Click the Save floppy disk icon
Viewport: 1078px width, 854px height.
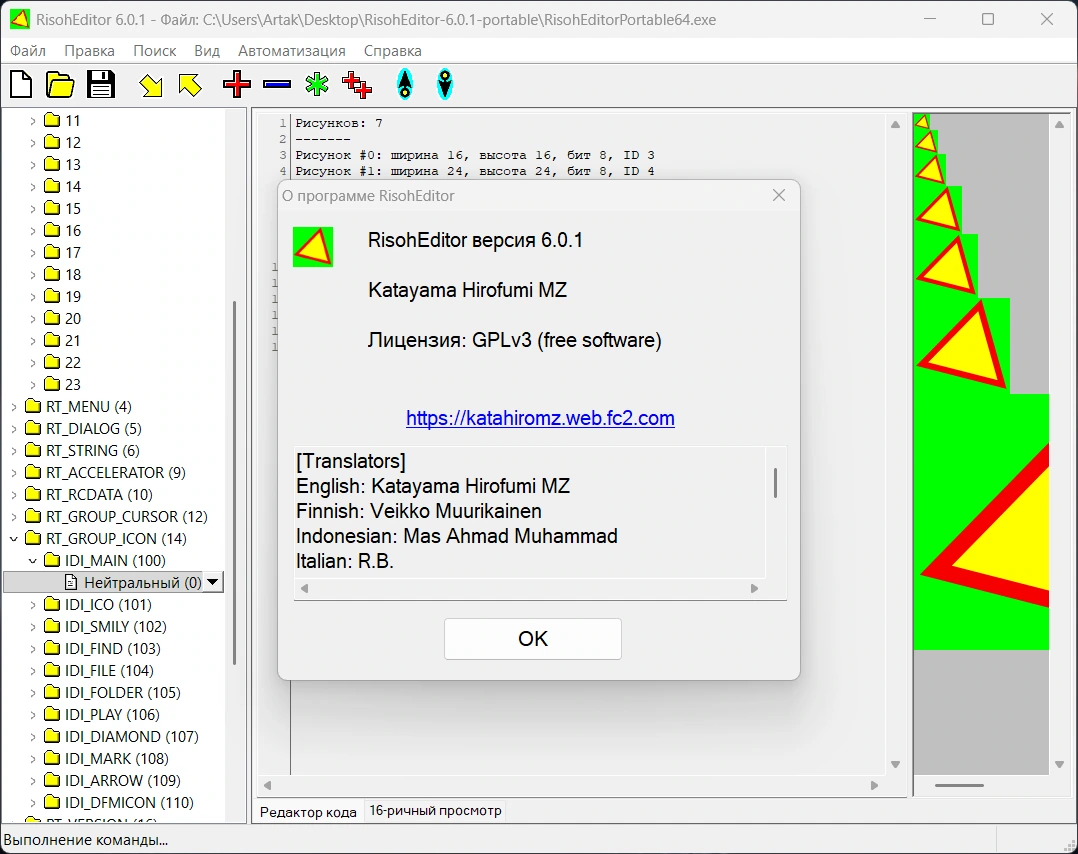tap(101, 85)
